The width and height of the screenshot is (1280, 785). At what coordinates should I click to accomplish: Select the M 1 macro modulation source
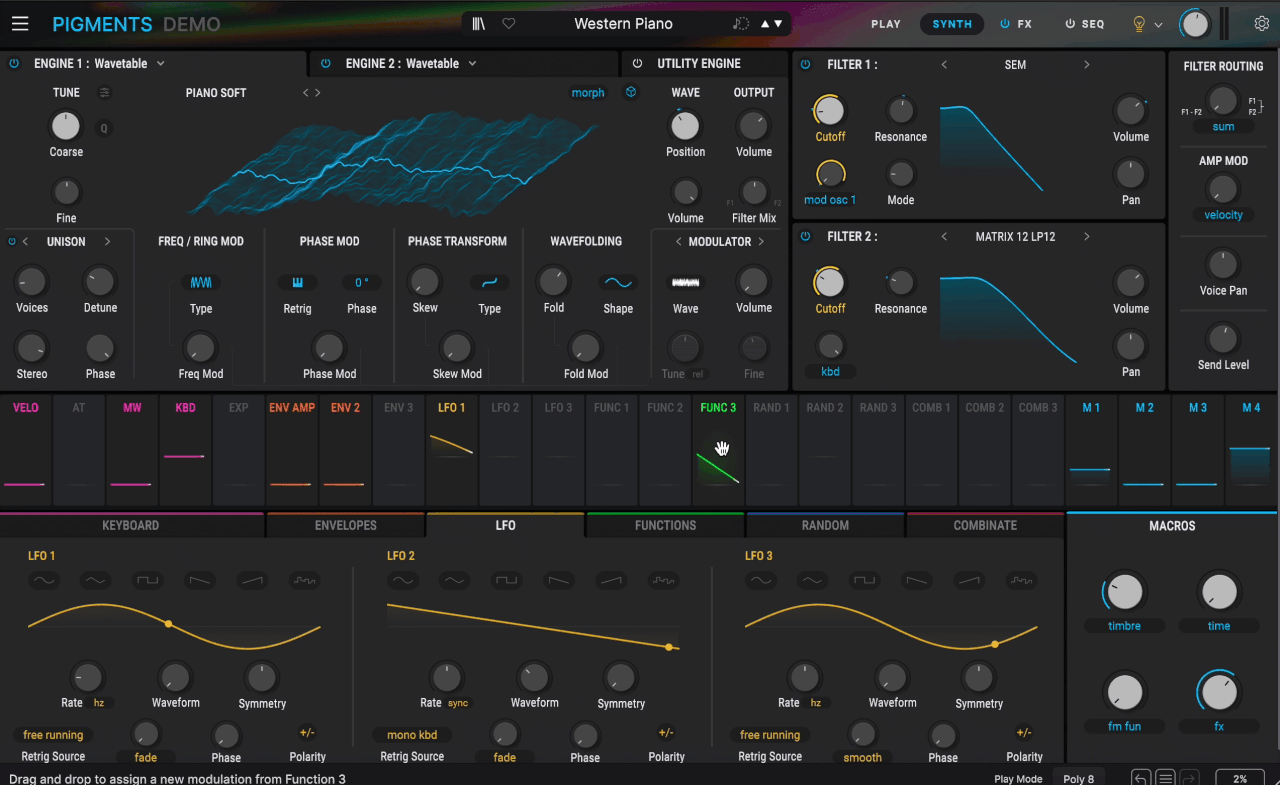tap(1091, 450)
